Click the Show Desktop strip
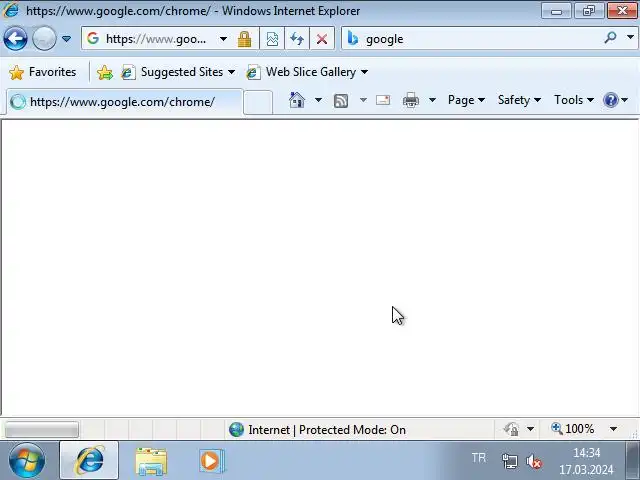This screenshot has width=640, height=480. coord(632,460)
